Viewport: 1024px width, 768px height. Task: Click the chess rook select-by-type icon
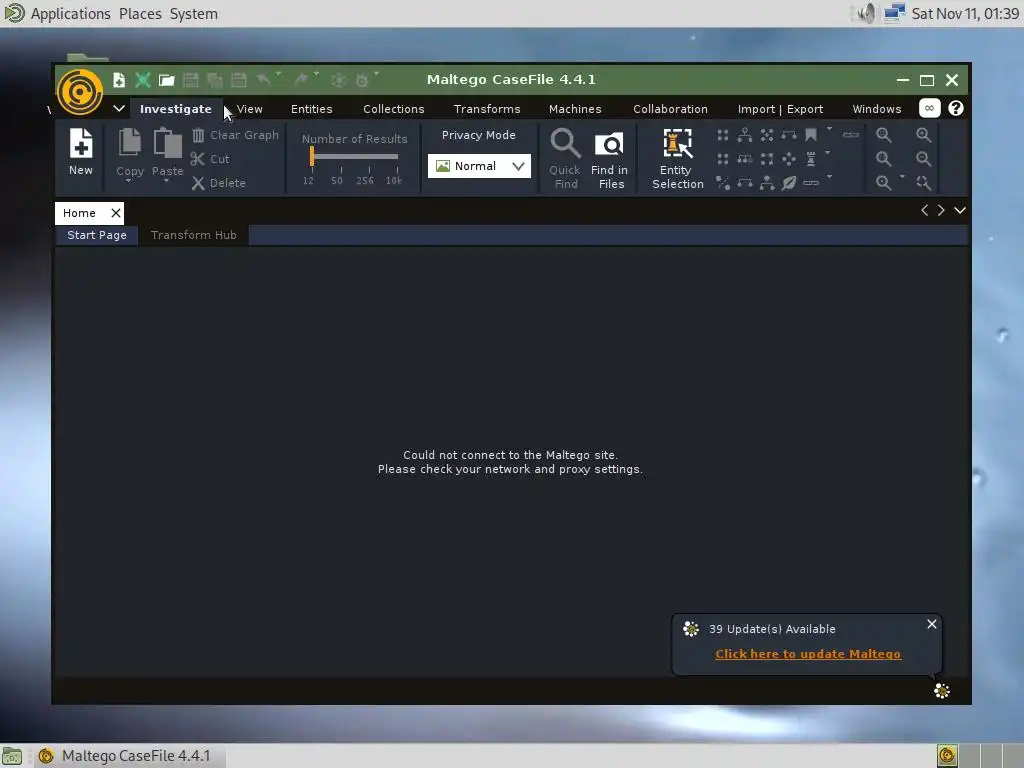[810, 159]
